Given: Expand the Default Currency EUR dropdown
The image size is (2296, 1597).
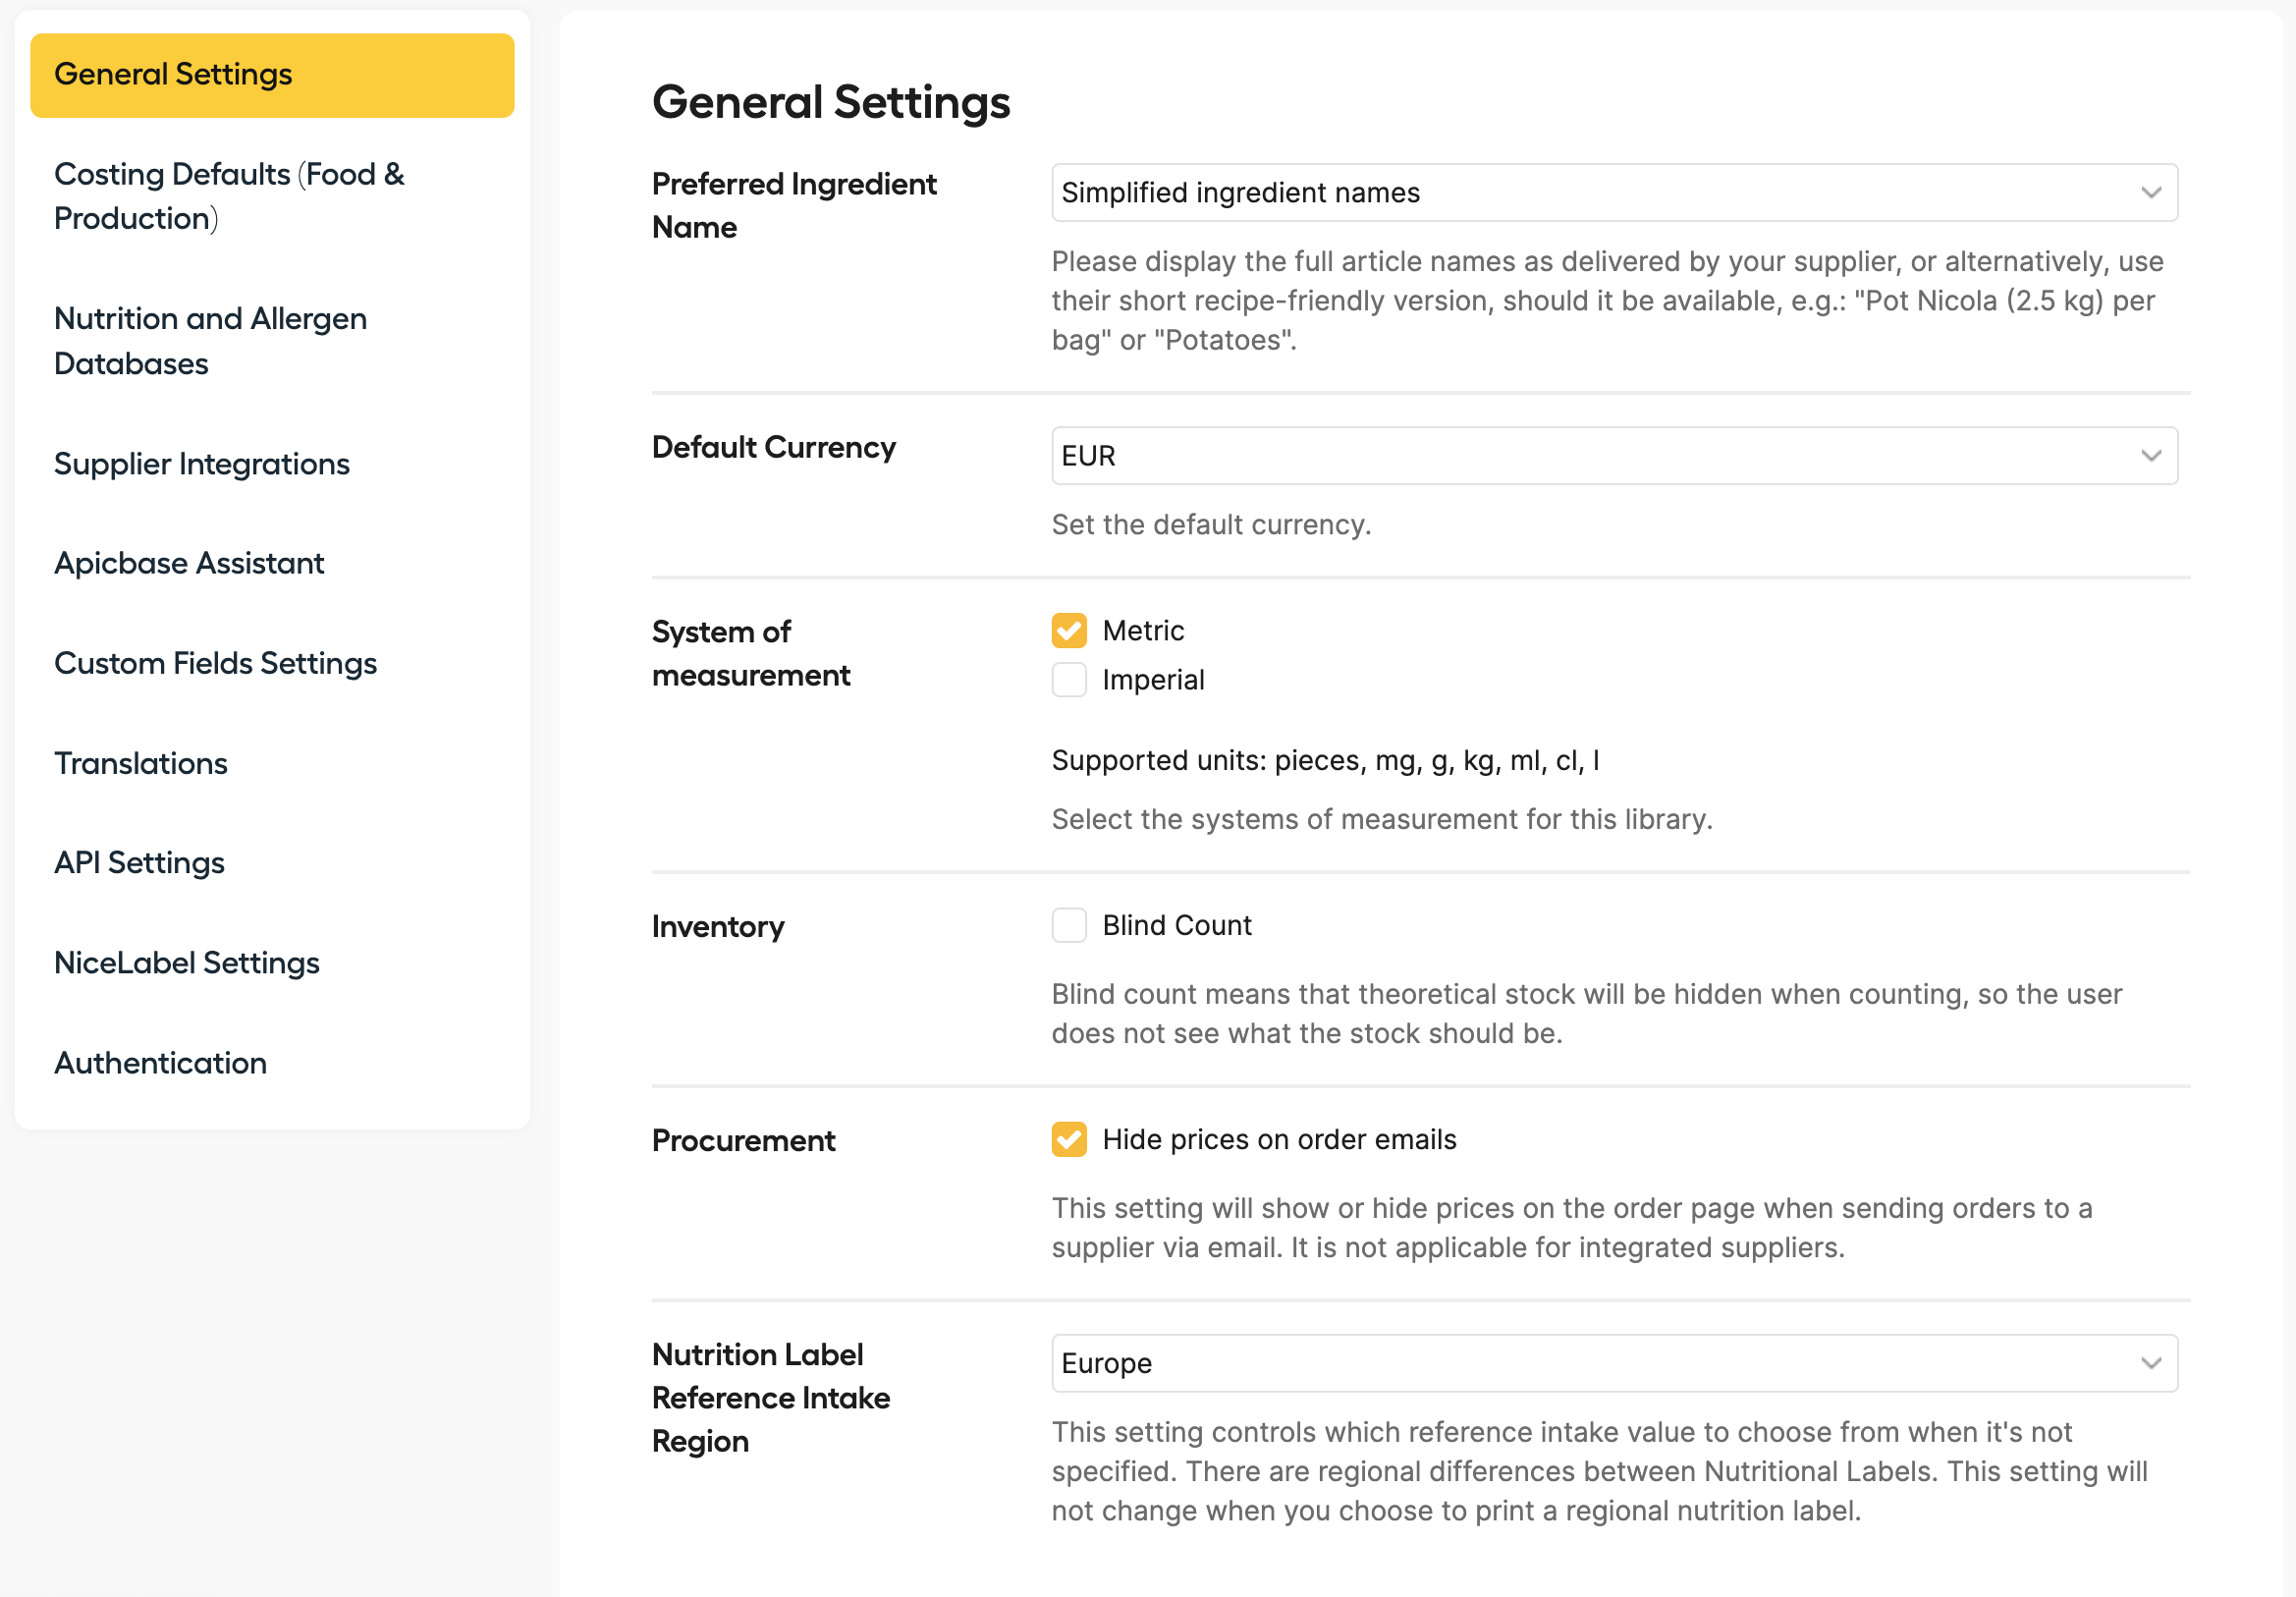Looking at the screenshot, I should point(1614,456).
